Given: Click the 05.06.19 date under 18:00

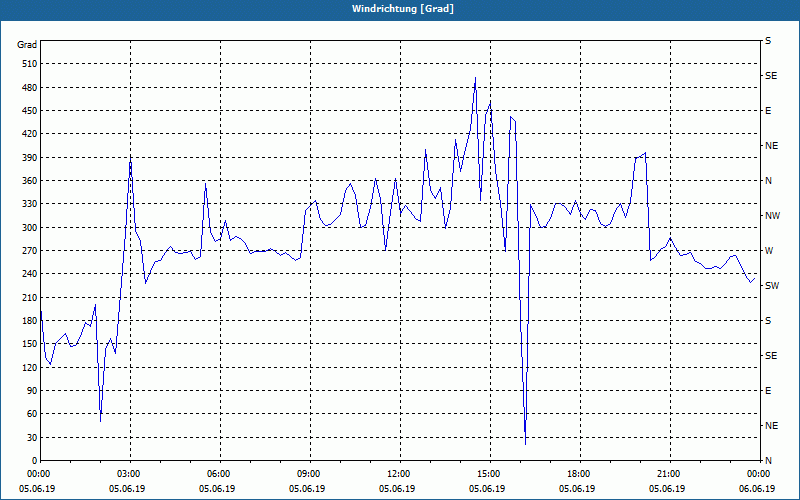Looking at the screenshot, I should pos(577,489).
